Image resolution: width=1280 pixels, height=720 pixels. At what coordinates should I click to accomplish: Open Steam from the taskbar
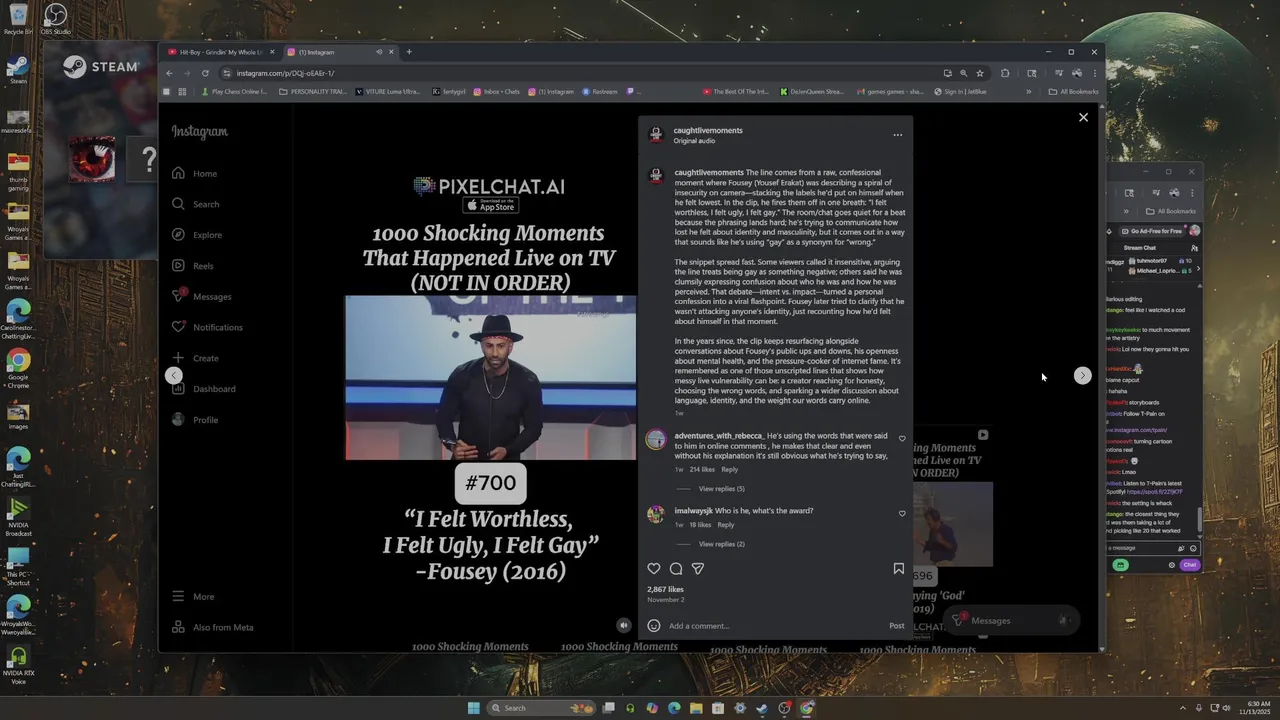762,708
